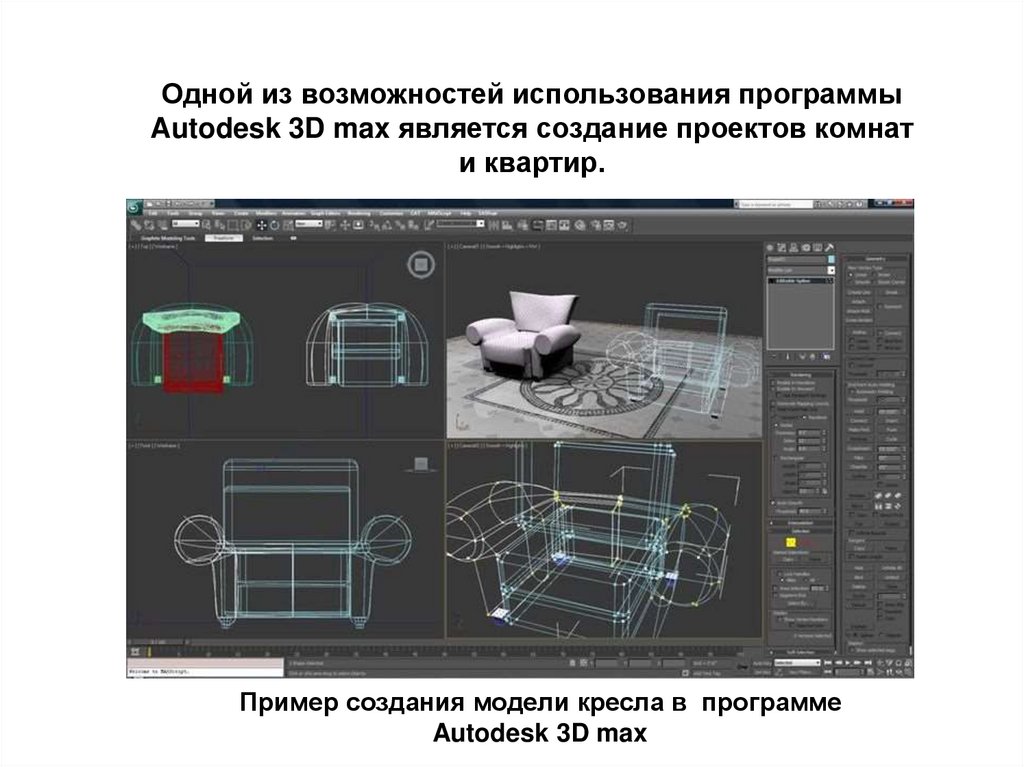Click Show End Result icon under stack

tap(787, 357)
